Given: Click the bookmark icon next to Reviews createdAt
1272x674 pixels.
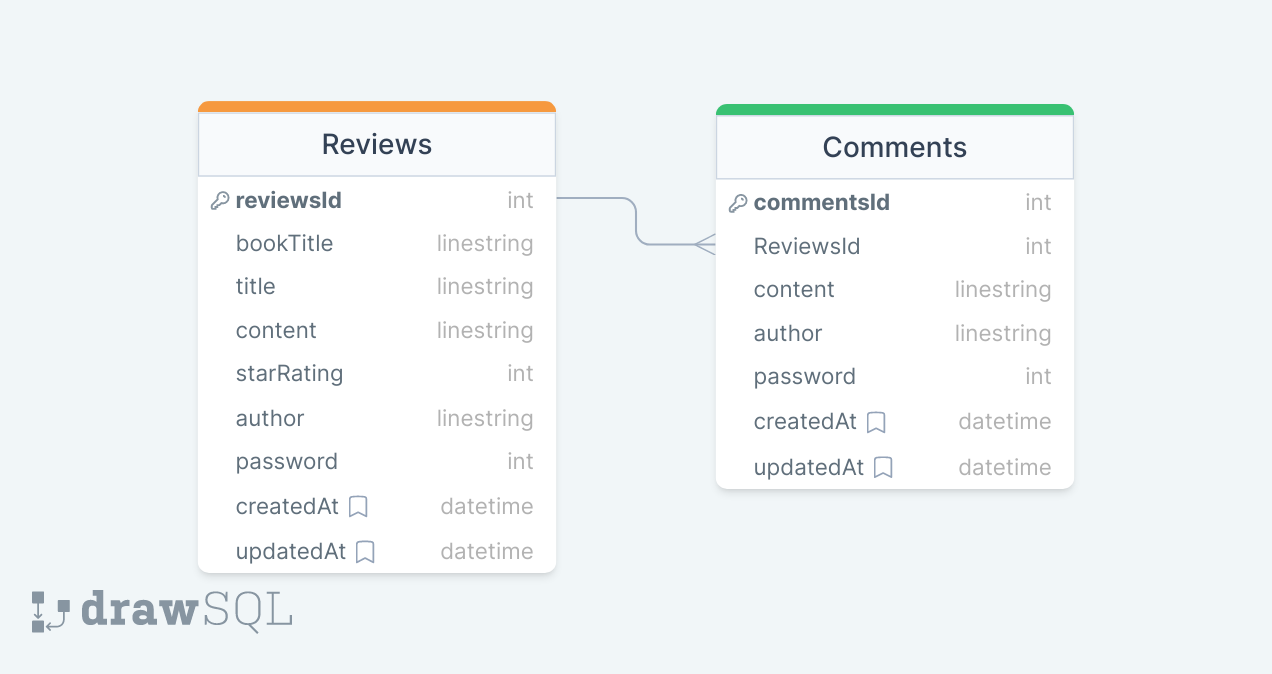Looking at the screenshot, I should coord(358,507).
